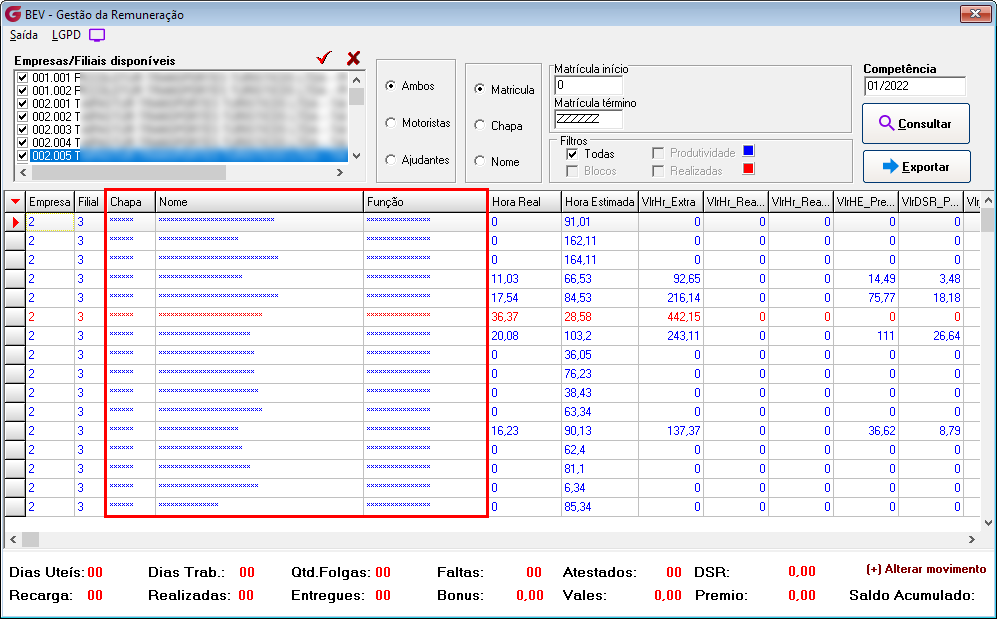
Task: Toggle the Blocos filter checkbox
Action: (x=572, y=171)
